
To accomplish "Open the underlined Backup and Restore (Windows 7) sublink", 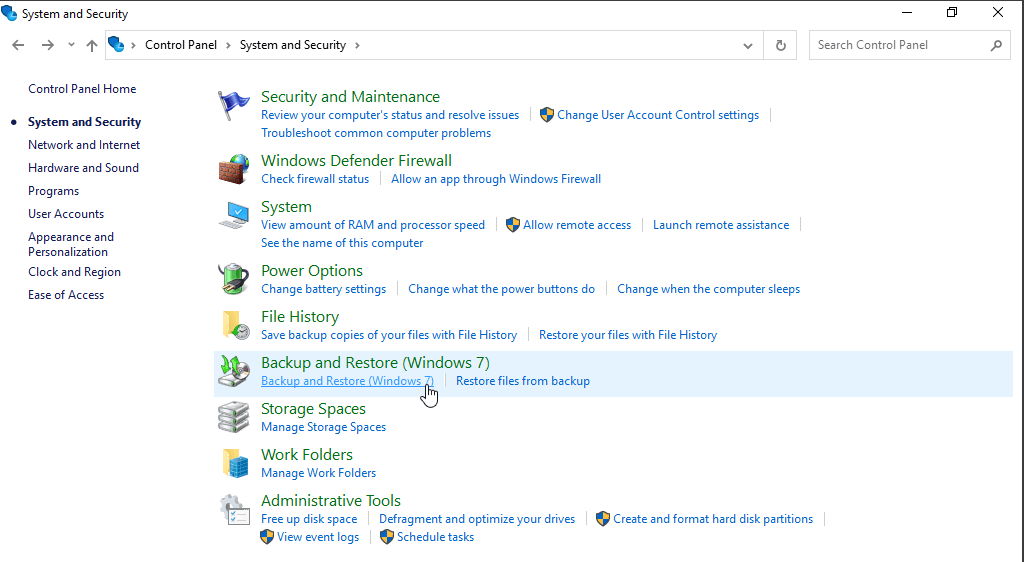I will [347, 381].
